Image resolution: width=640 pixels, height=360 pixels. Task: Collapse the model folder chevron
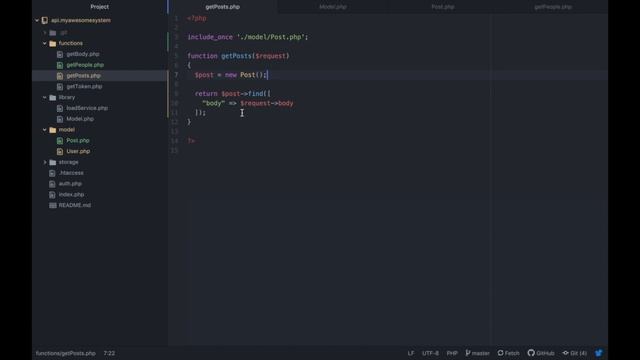coord(45,130)
